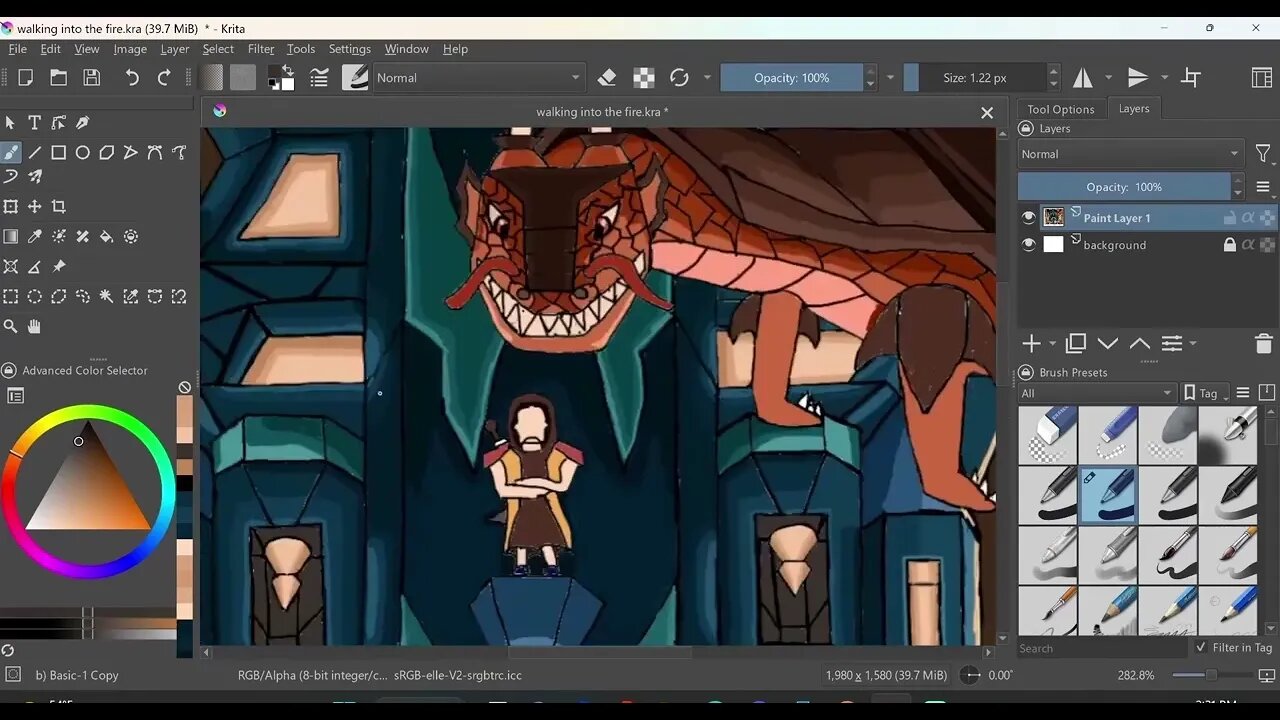Image resolution: width=1280 pixels, height=720 pixels.
Task: Select the Move tool
Action: [35, 207]
